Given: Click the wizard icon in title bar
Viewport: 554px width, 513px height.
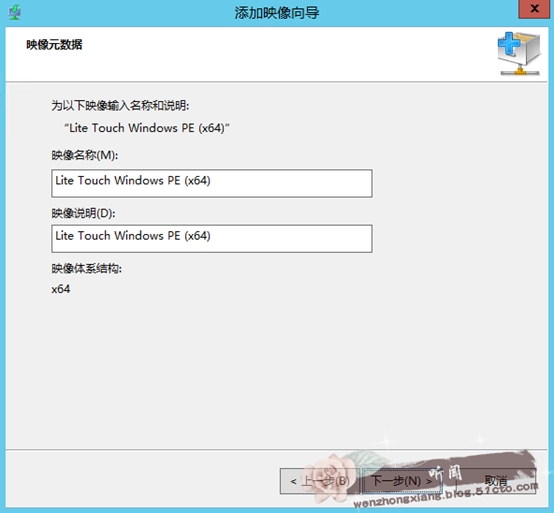Looking at the screenshot, I should (x=14, y=13).
